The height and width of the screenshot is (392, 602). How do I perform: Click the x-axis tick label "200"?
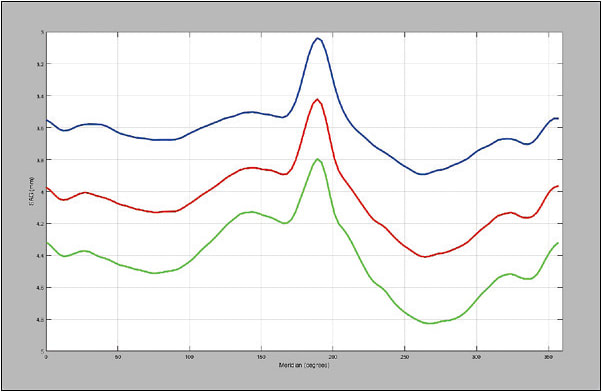pyautogui.click(x=333, y=357)
